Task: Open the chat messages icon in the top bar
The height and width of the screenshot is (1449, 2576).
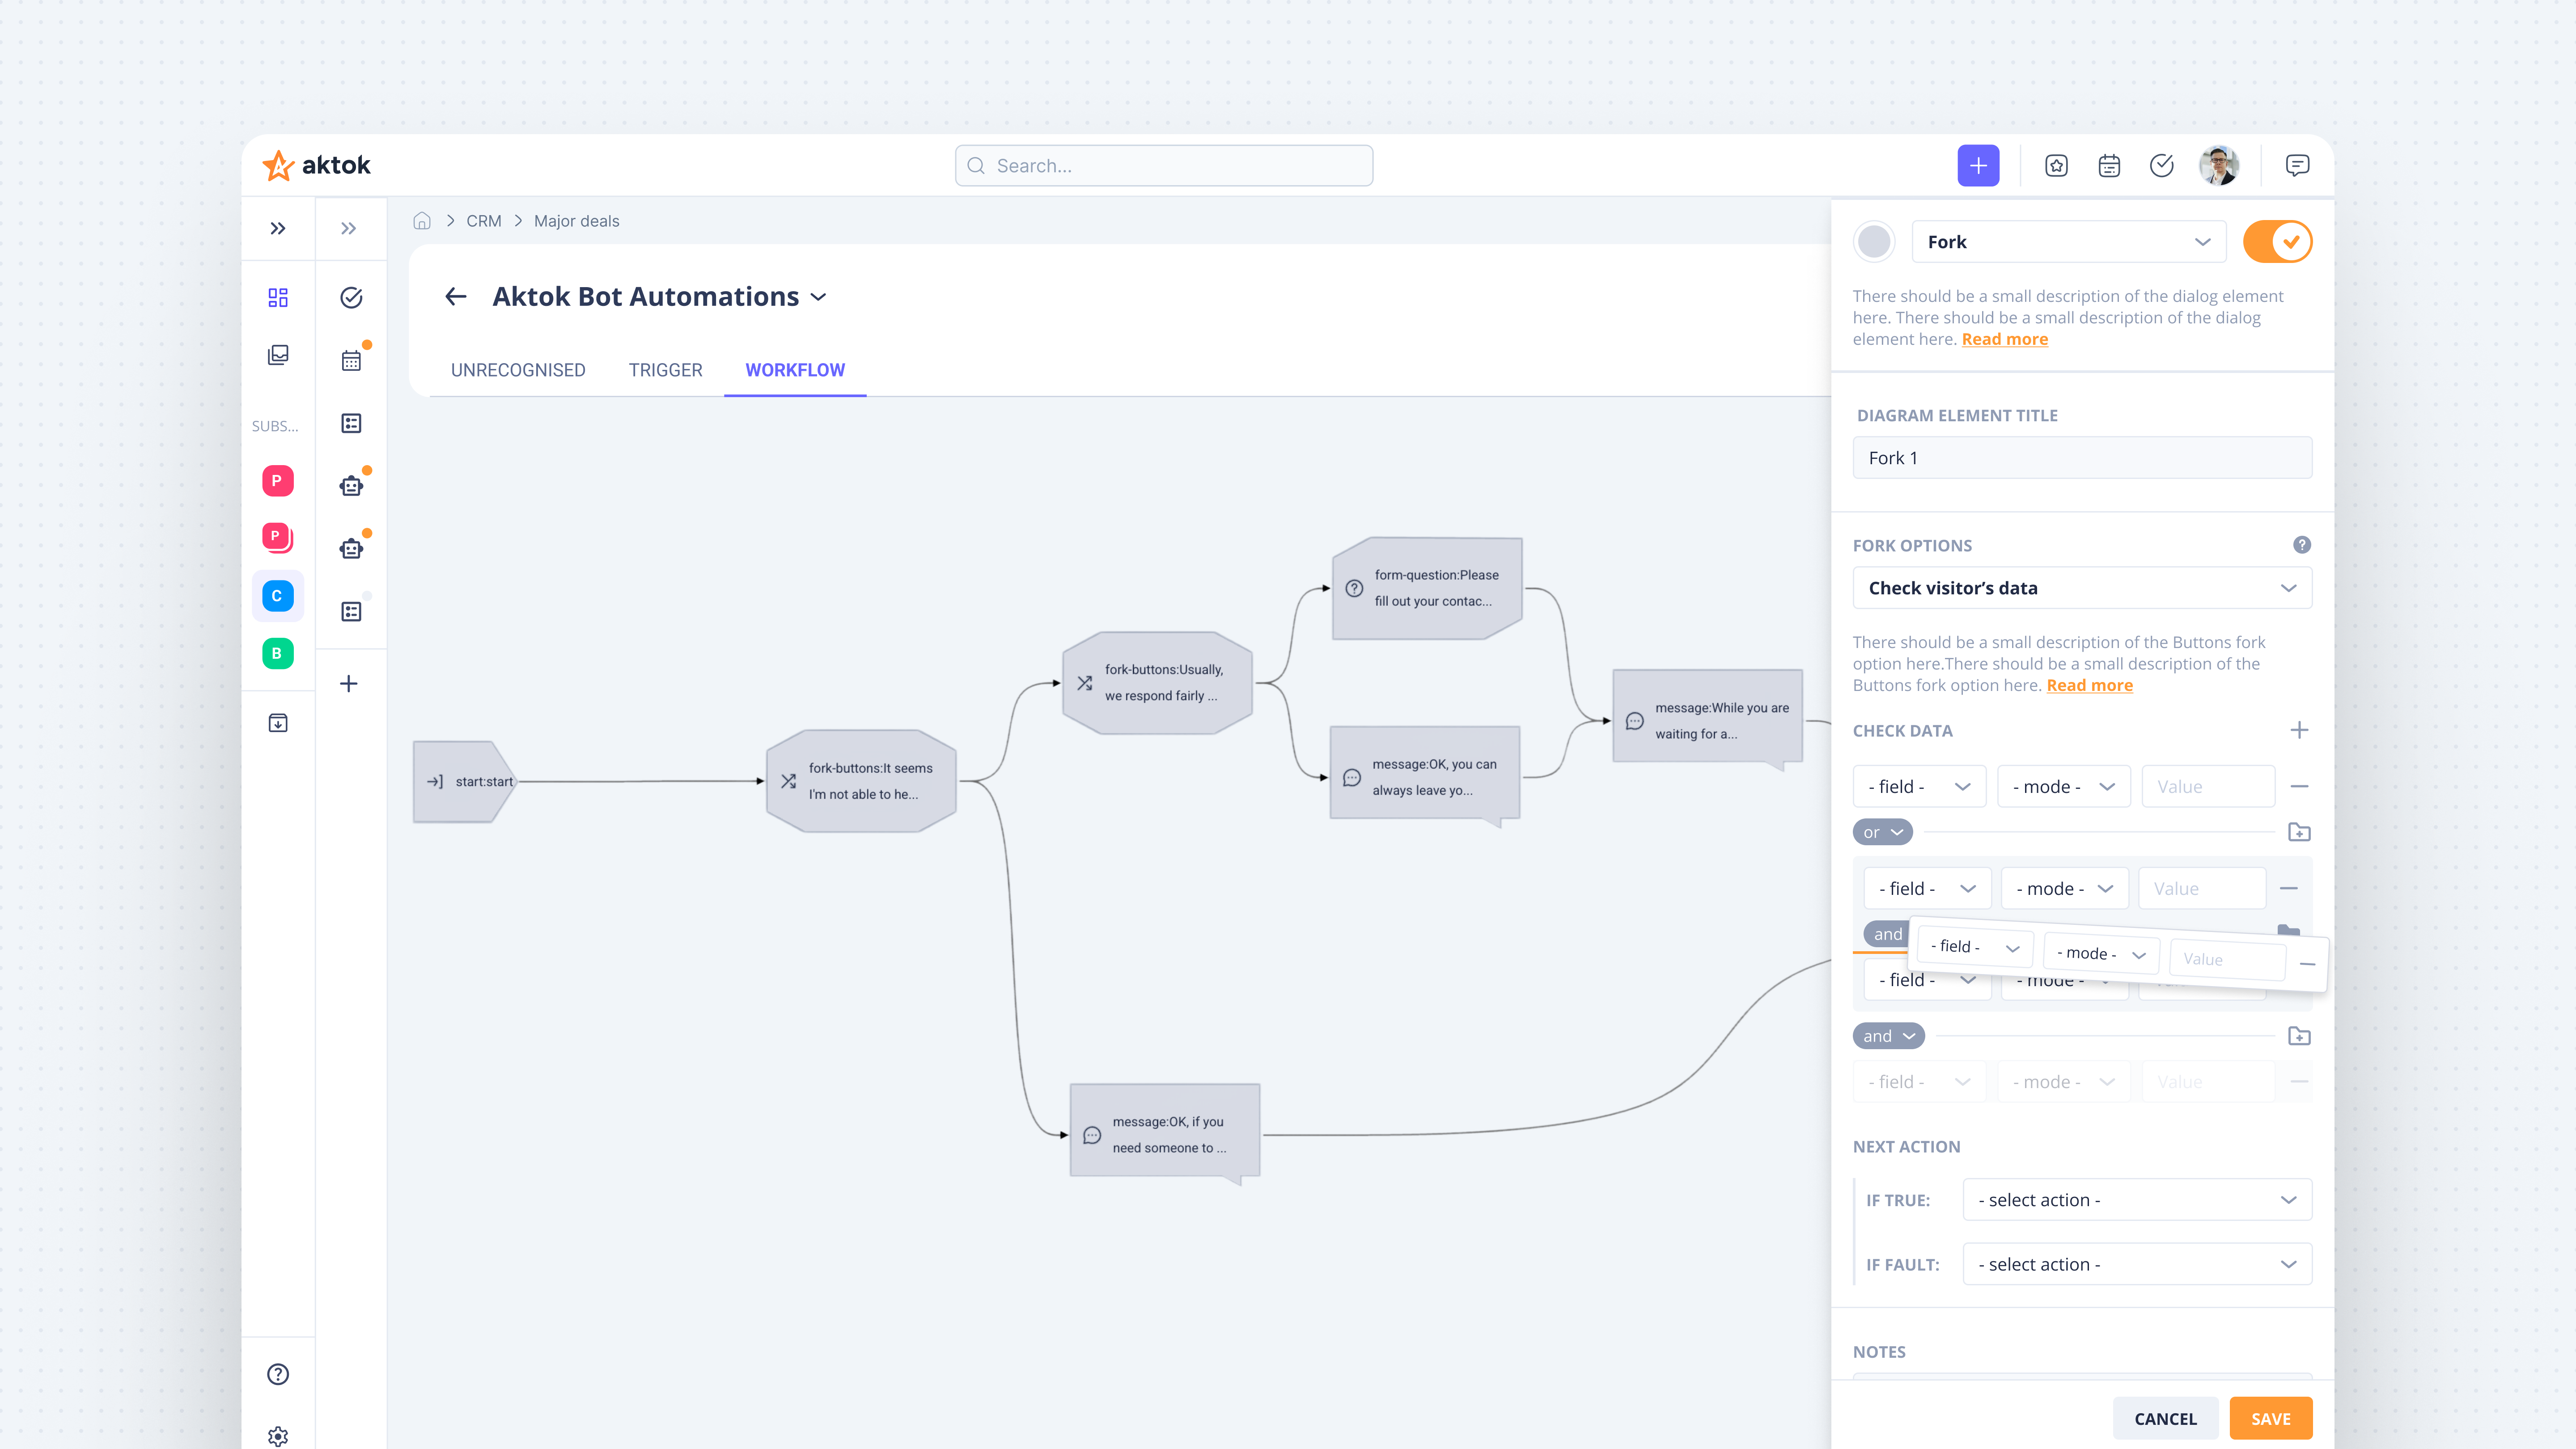Action: [2297, 165]
